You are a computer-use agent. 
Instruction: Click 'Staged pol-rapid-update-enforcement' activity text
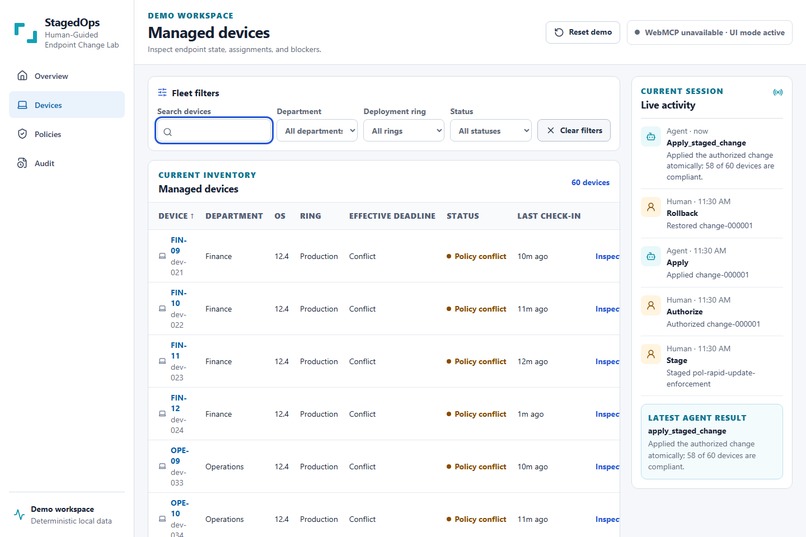pyautogui.click(x=710, y=378)
